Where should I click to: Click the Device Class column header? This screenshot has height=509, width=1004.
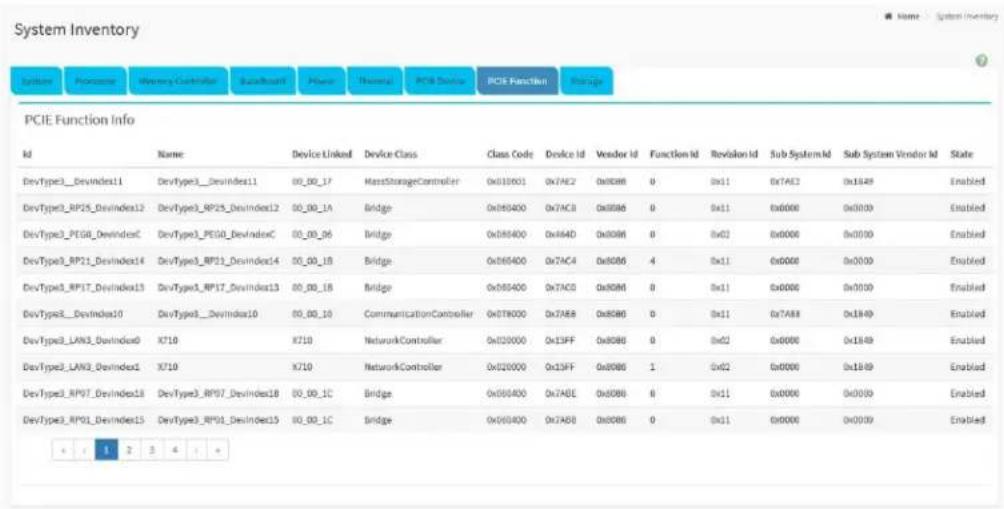pos(390,154)
